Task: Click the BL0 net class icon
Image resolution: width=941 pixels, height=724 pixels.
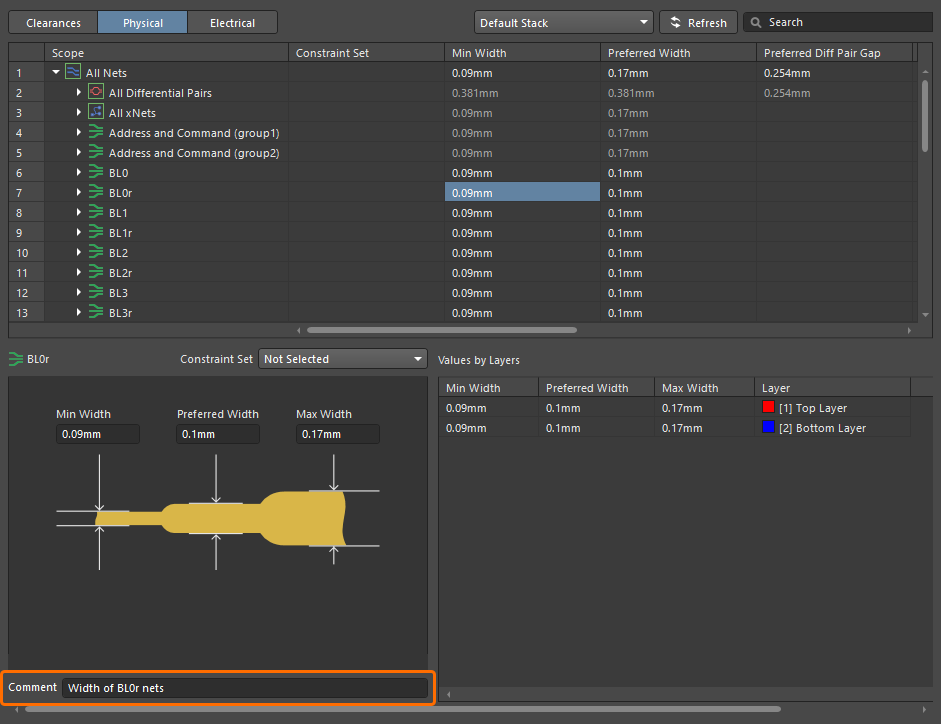Action: tap(96, 173)
